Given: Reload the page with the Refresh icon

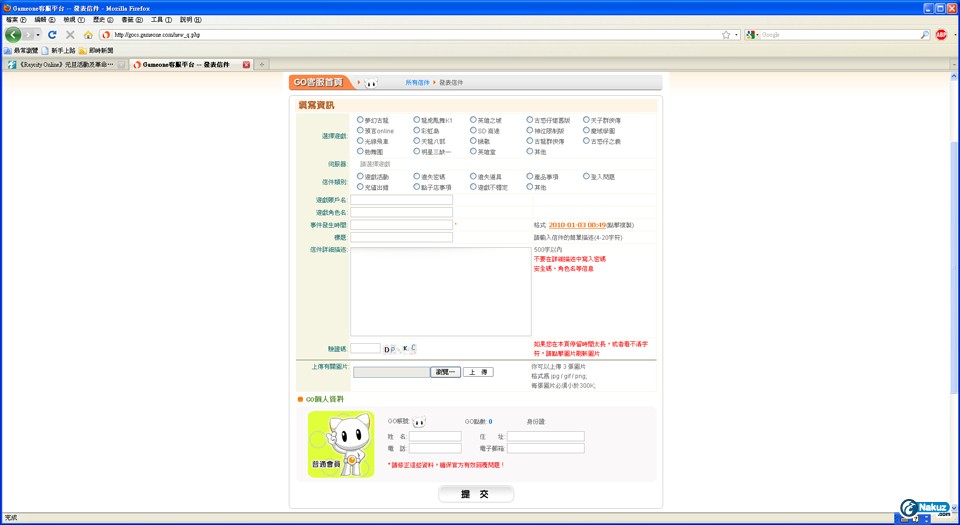Looking at the screenshot, I should point(52,35).
